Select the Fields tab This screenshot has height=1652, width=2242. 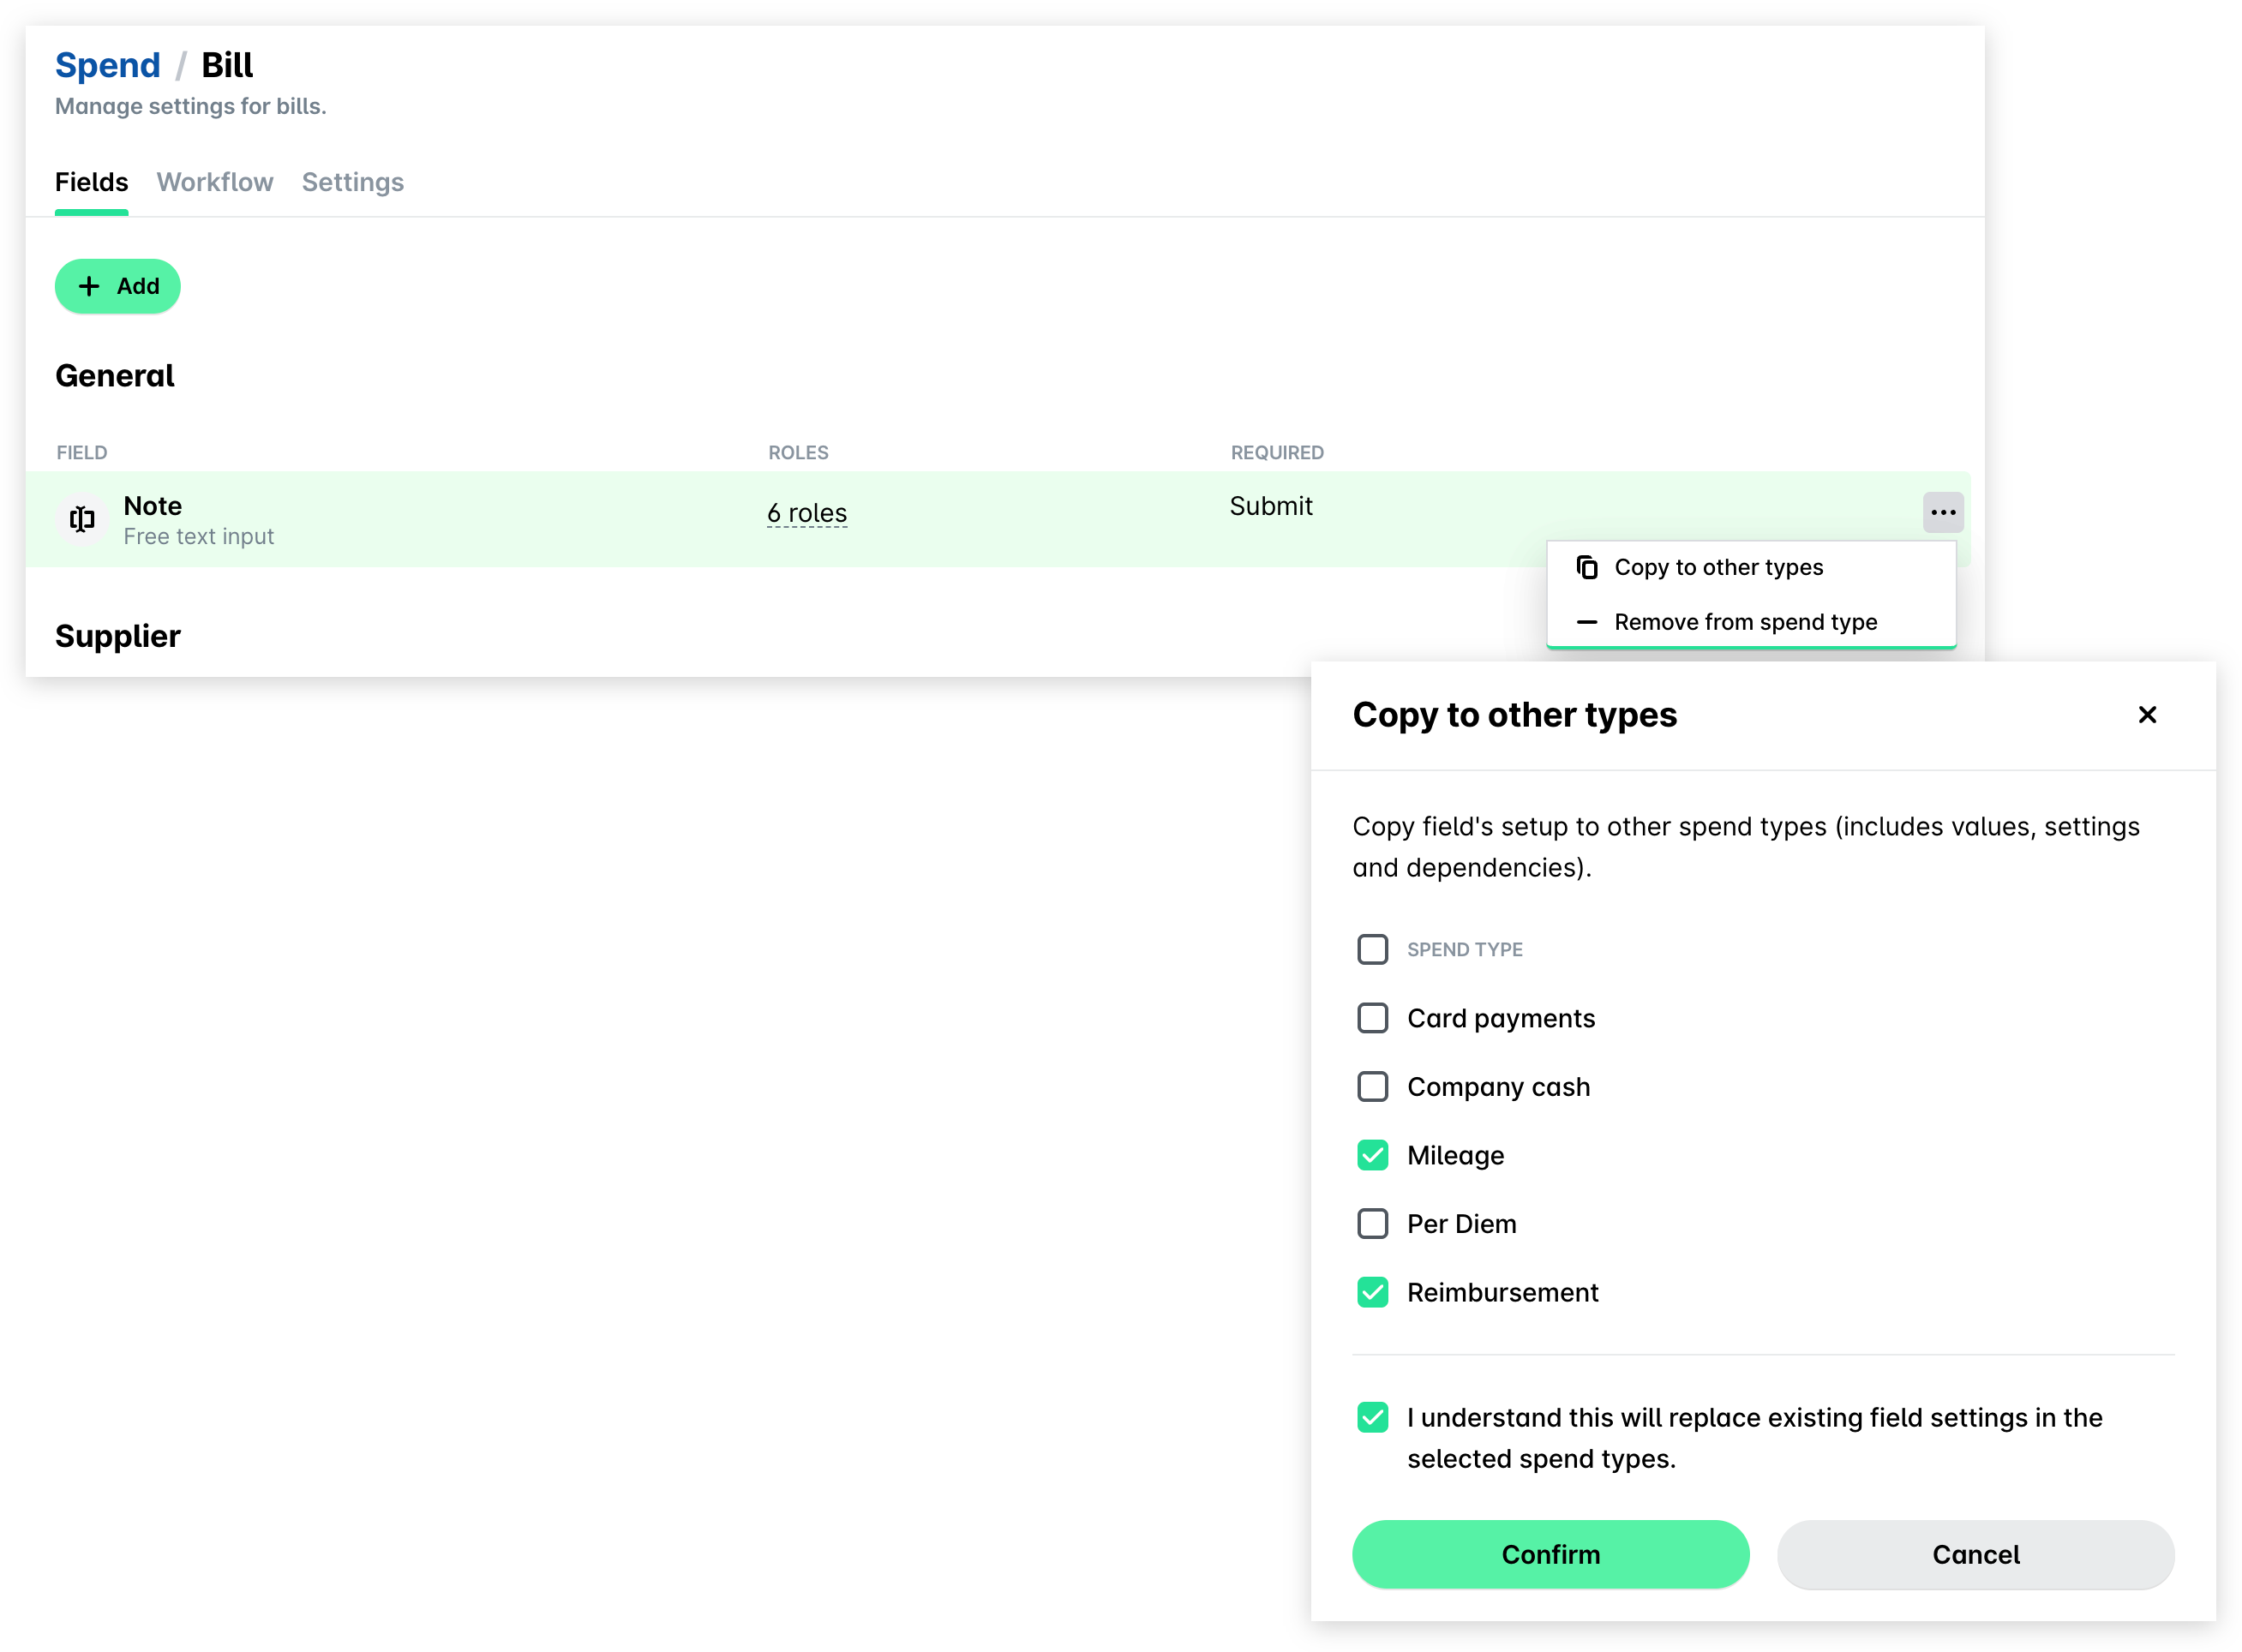[91, 182]
